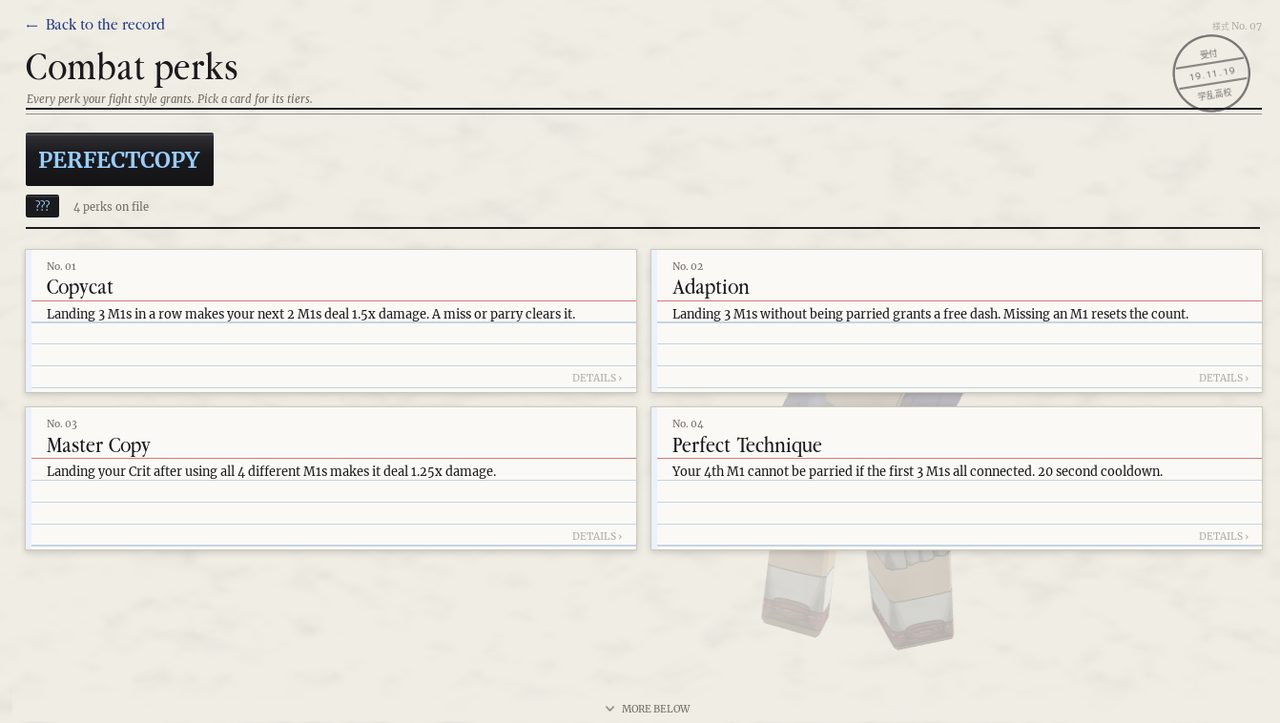Screen dimensions: 1280x723
Task: Open the Adaption perk card title
Action: click(711, 287)
